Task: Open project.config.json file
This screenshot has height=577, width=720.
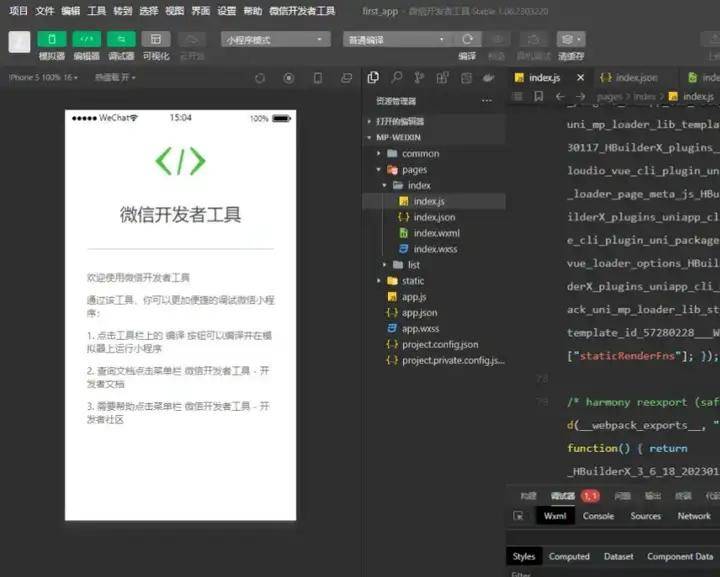Action: [434, 344]
